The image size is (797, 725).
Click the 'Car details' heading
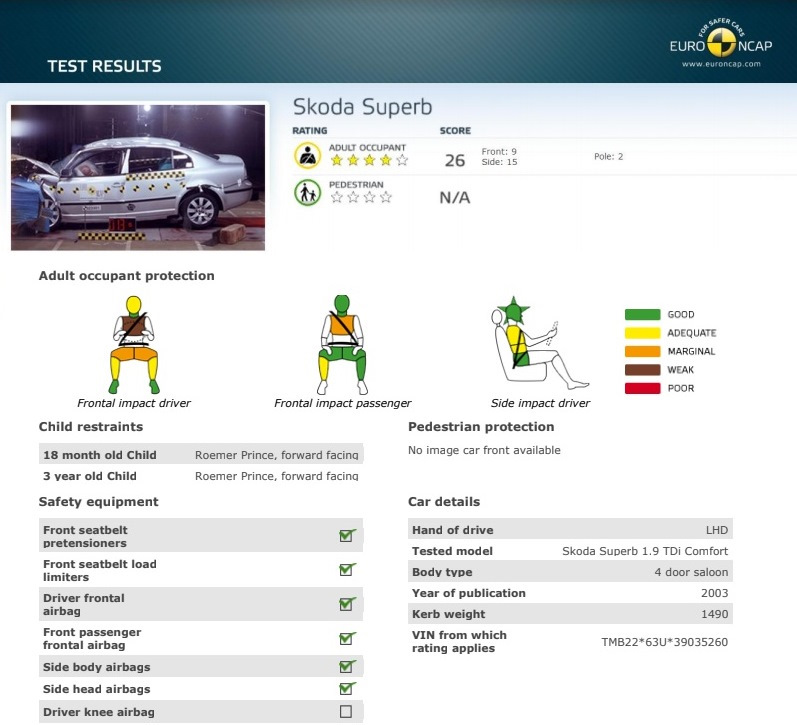[444, 502]
